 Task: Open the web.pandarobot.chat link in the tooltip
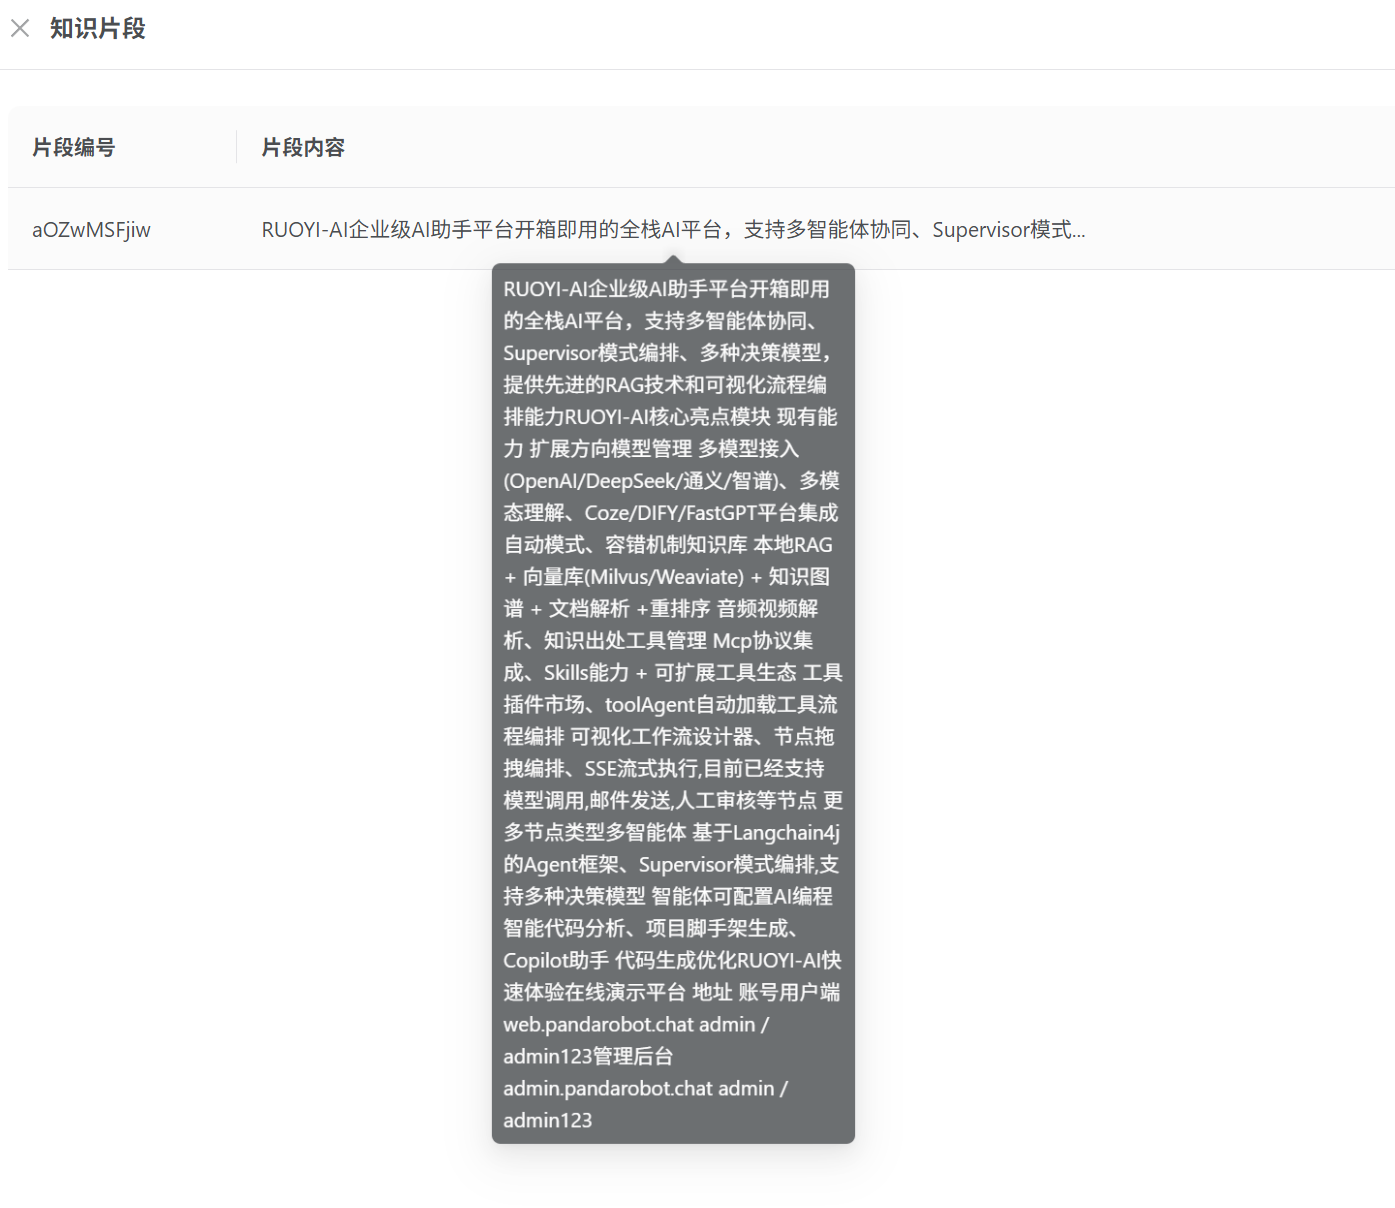point(596,1024)
